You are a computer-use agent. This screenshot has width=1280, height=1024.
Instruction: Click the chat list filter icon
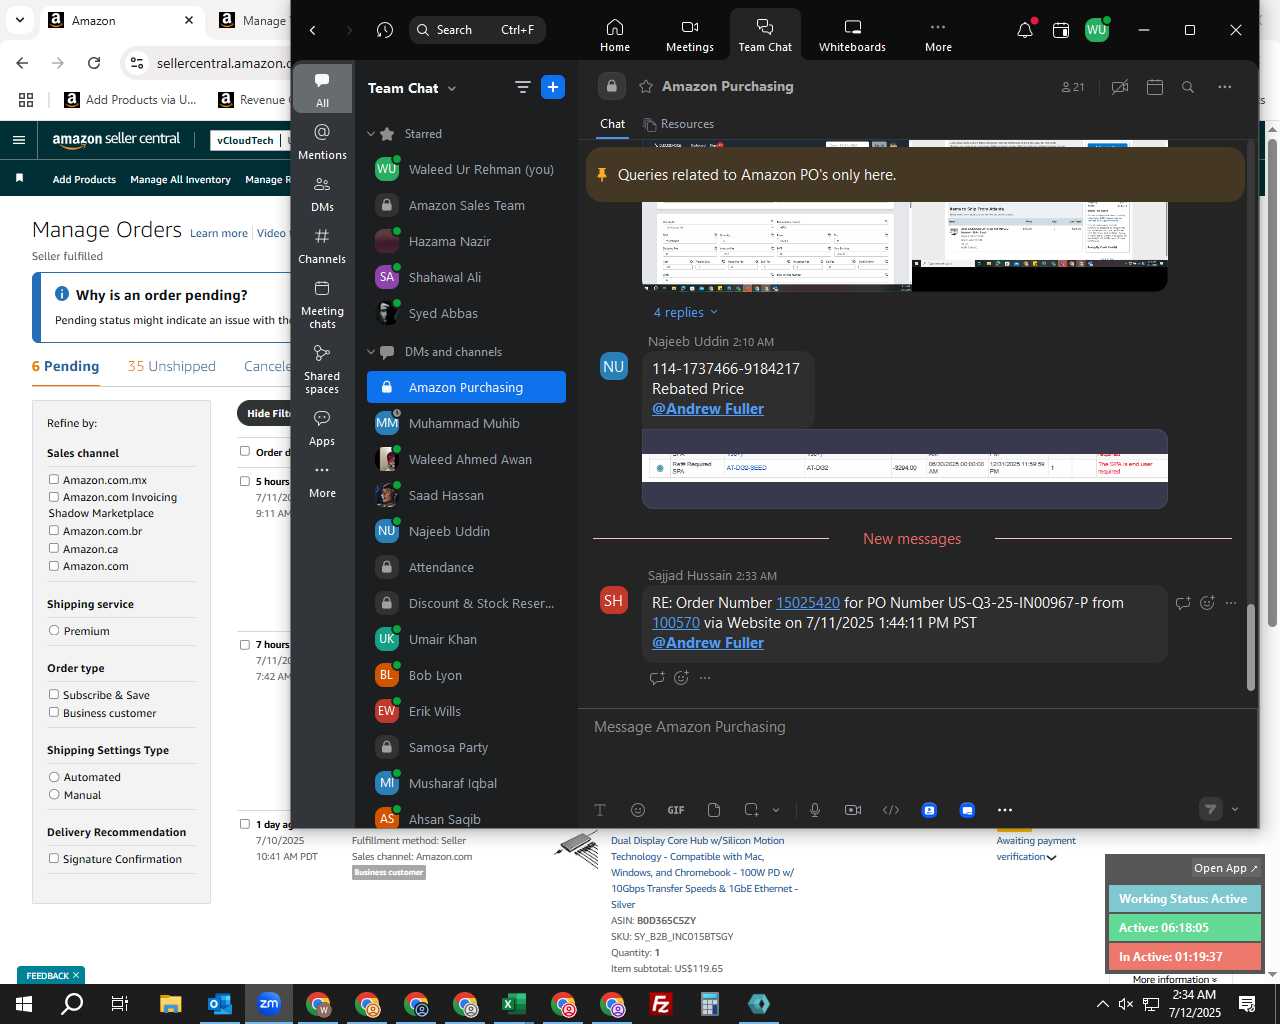click(522, 87)
